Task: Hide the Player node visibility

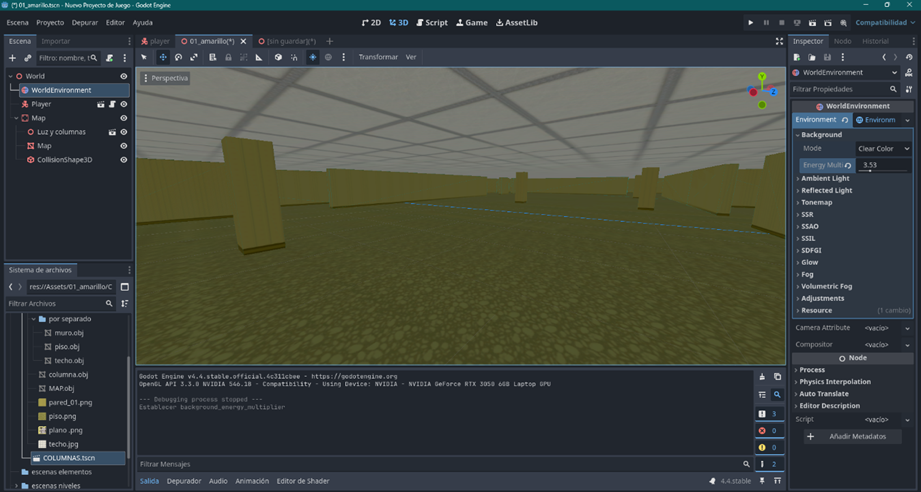Action: 124,104
